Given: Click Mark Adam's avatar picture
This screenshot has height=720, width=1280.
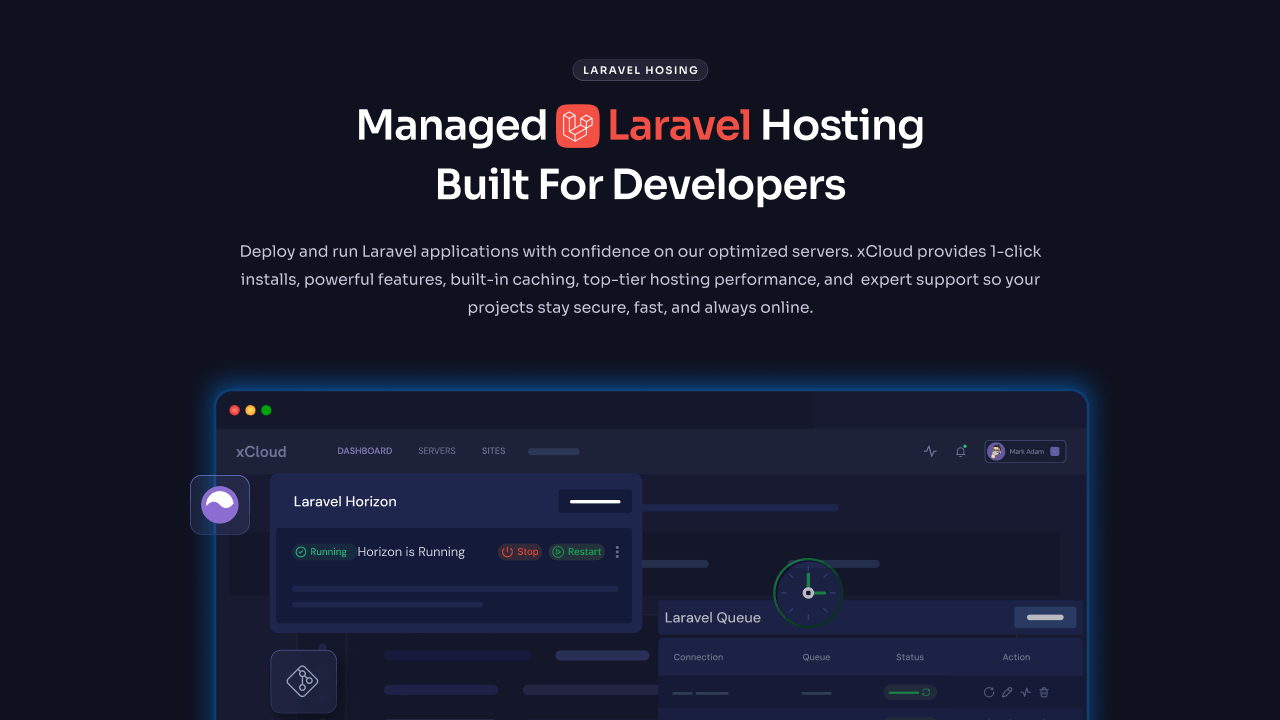Looking at the screenshot, I should (996, 452).
